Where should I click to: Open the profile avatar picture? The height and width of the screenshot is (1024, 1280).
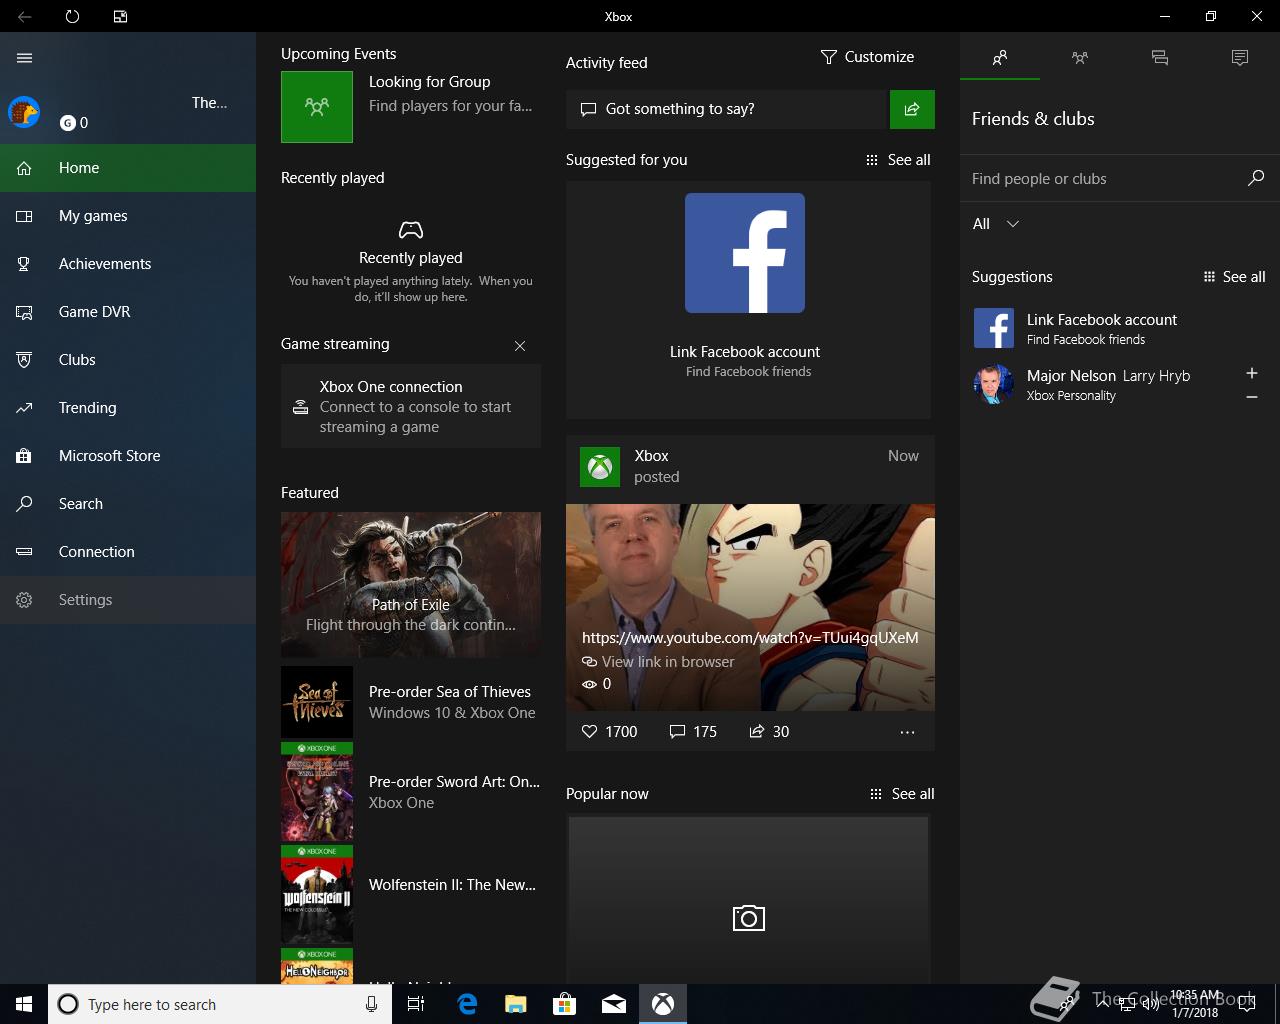(24, 112)
